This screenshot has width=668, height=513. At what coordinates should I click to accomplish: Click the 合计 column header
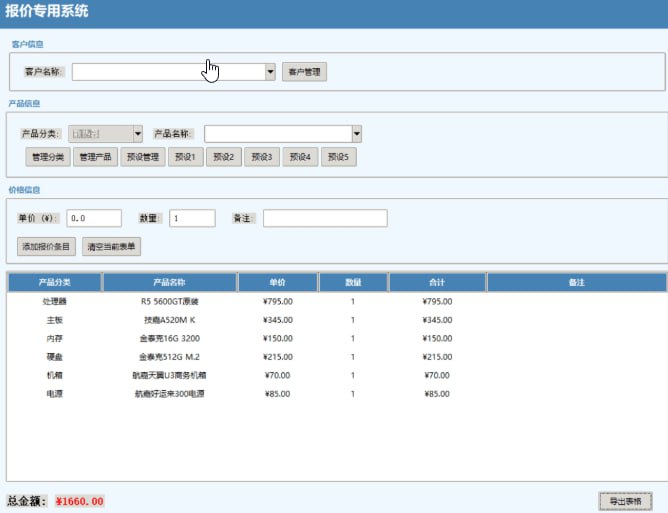pyautogui.click(x=436, y=283)
